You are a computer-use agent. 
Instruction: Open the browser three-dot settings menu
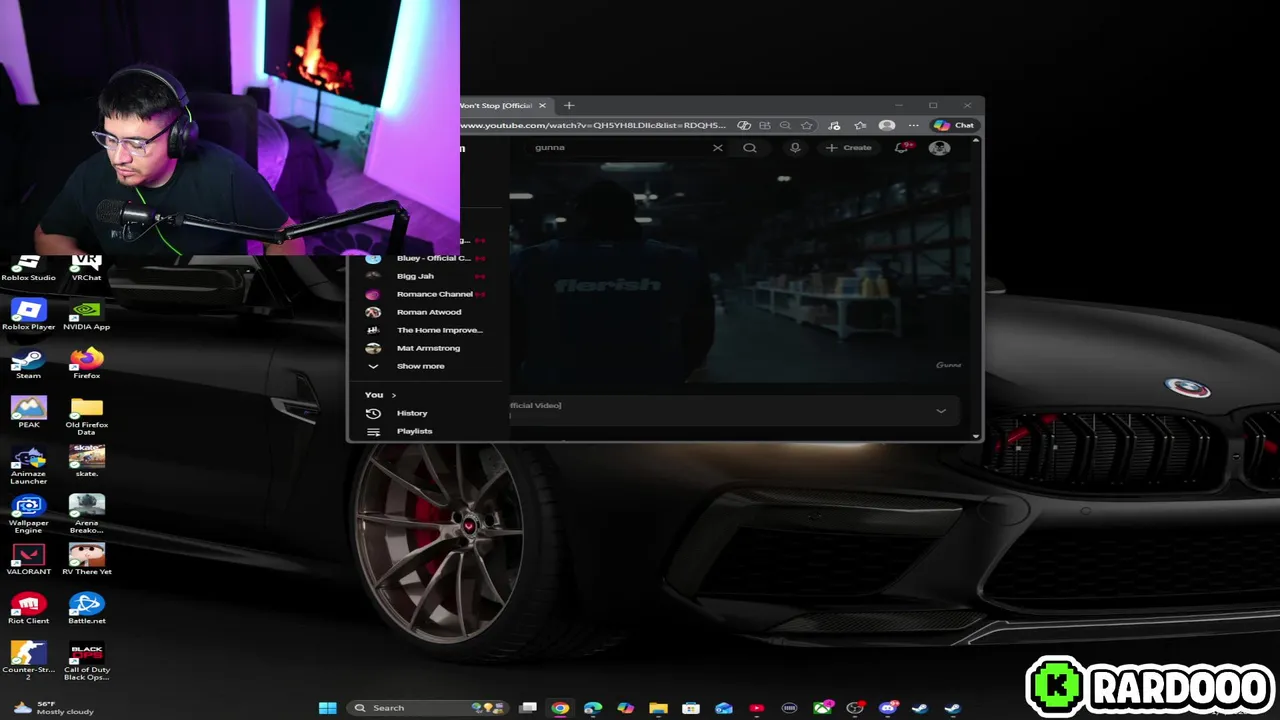(913, 125)
